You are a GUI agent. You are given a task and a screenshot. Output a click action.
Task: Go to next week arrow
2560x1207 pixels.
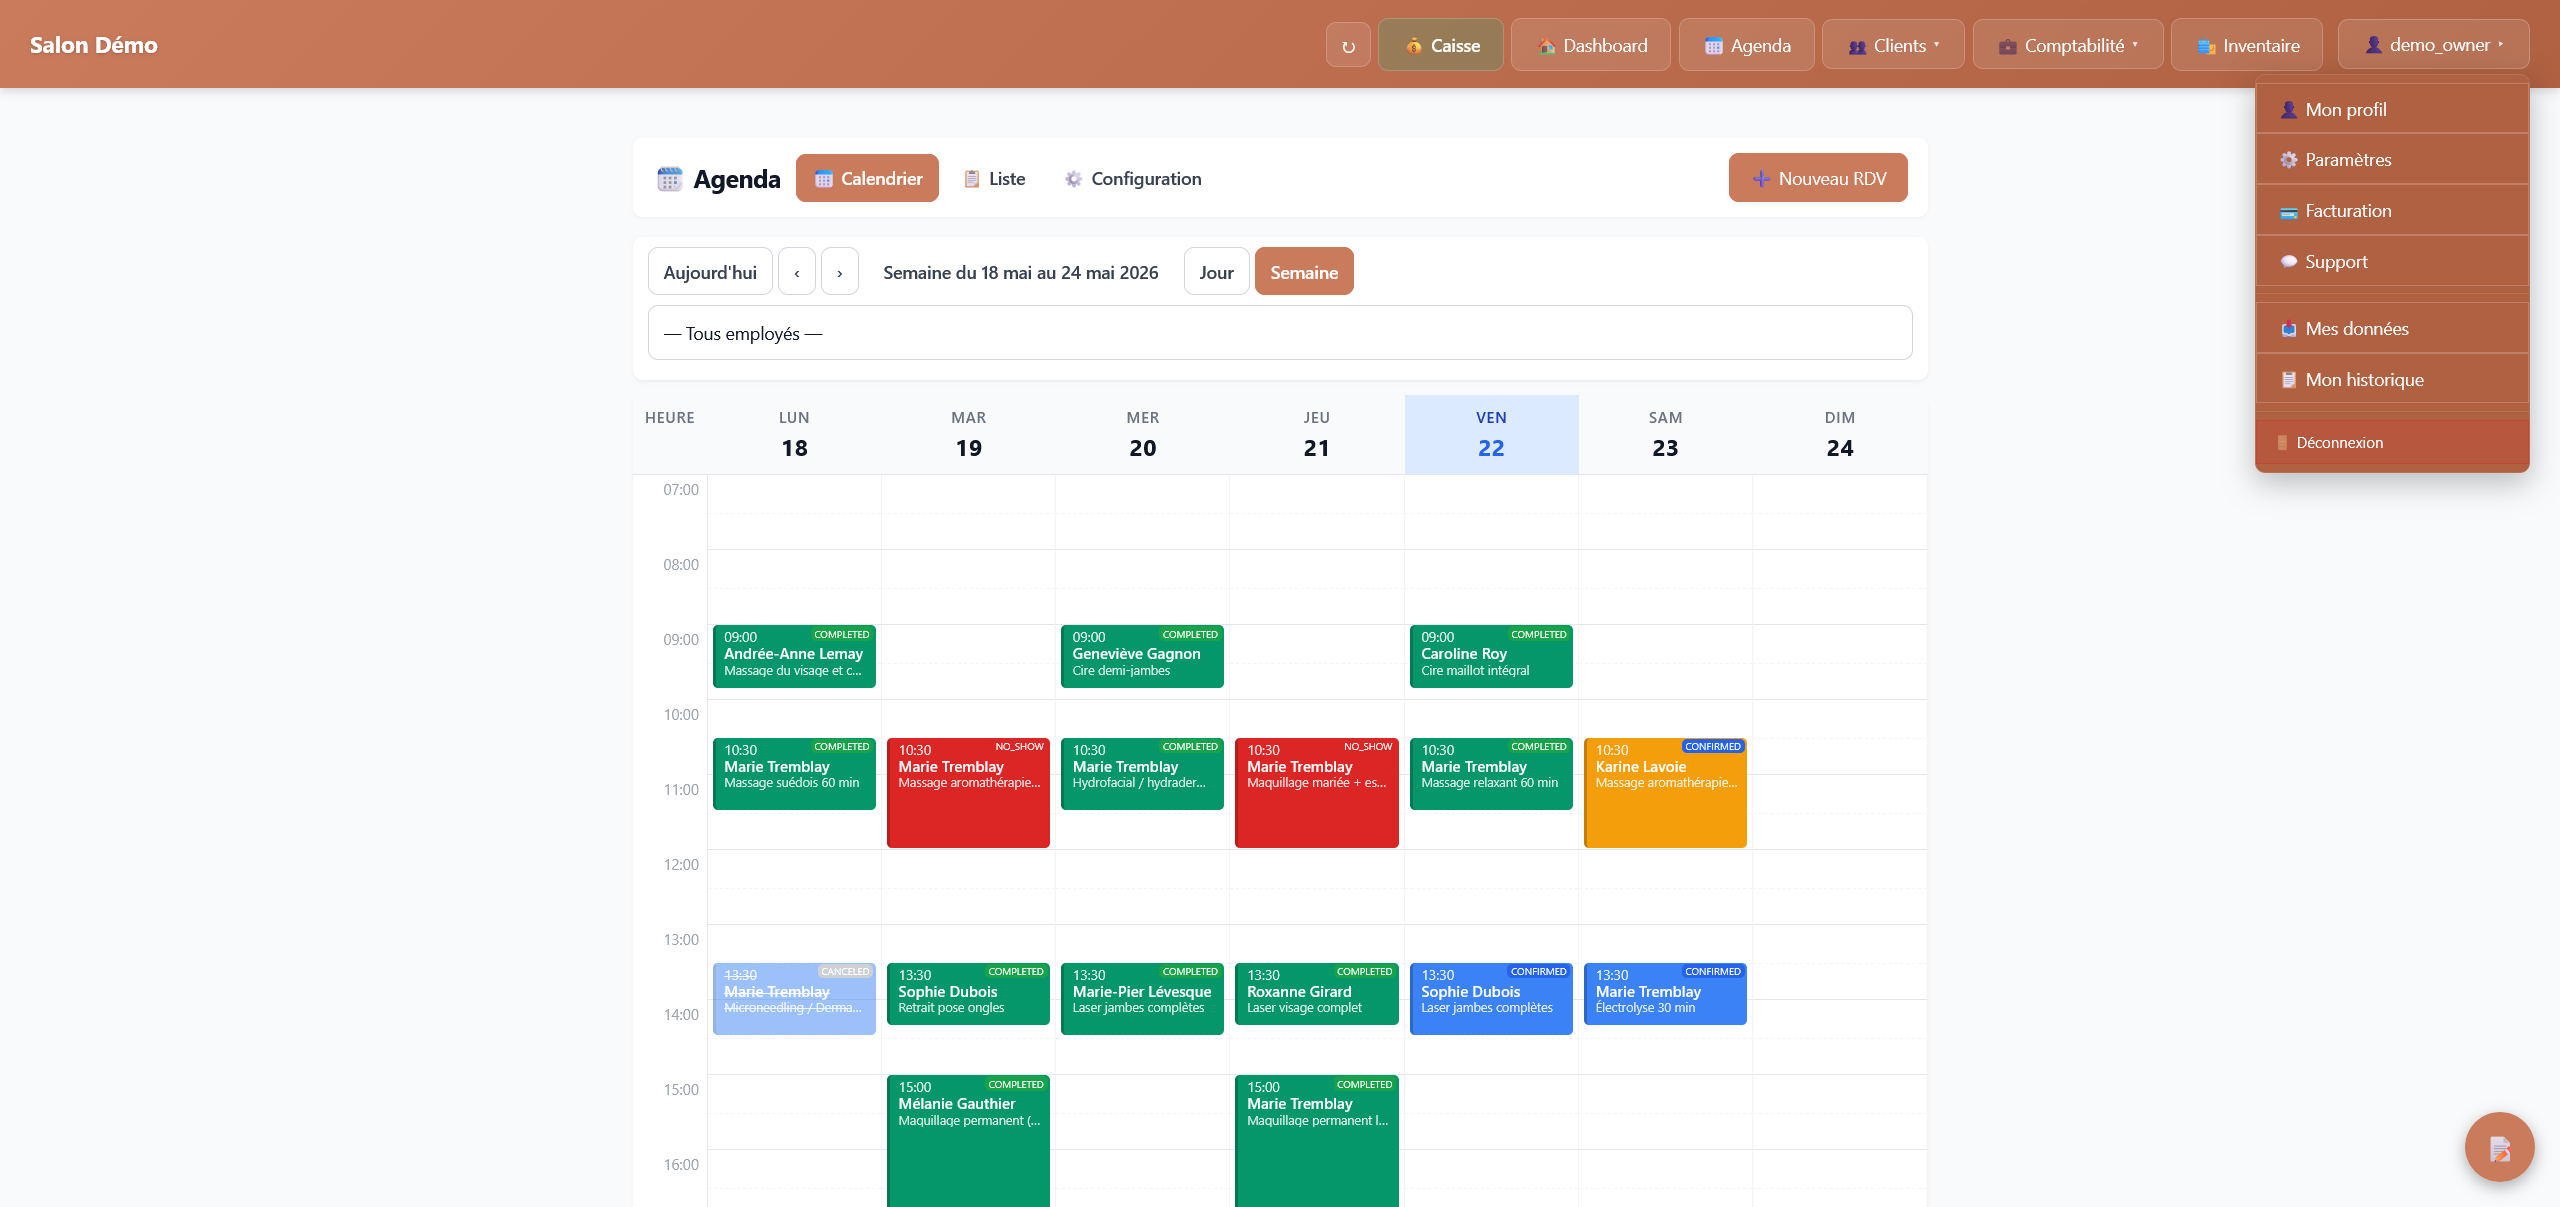pyautogui.click(x=840, y=272)
